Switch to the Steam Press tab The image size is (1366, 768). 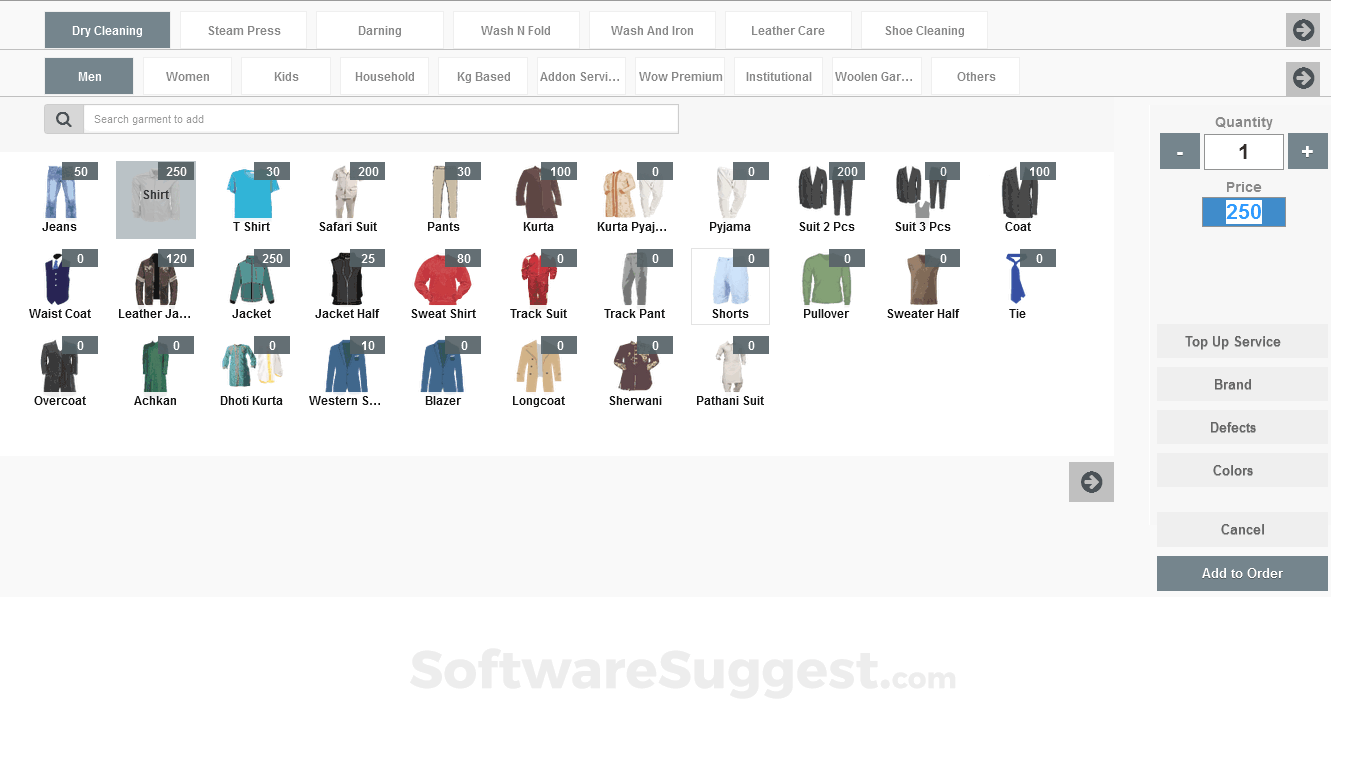243,30
